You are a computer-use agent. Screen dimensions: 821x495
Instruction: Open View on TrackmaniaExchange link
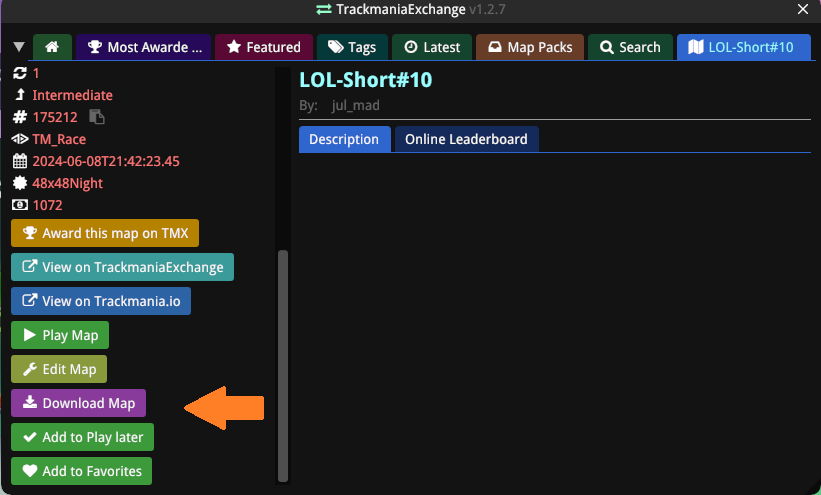coord(123,267)
